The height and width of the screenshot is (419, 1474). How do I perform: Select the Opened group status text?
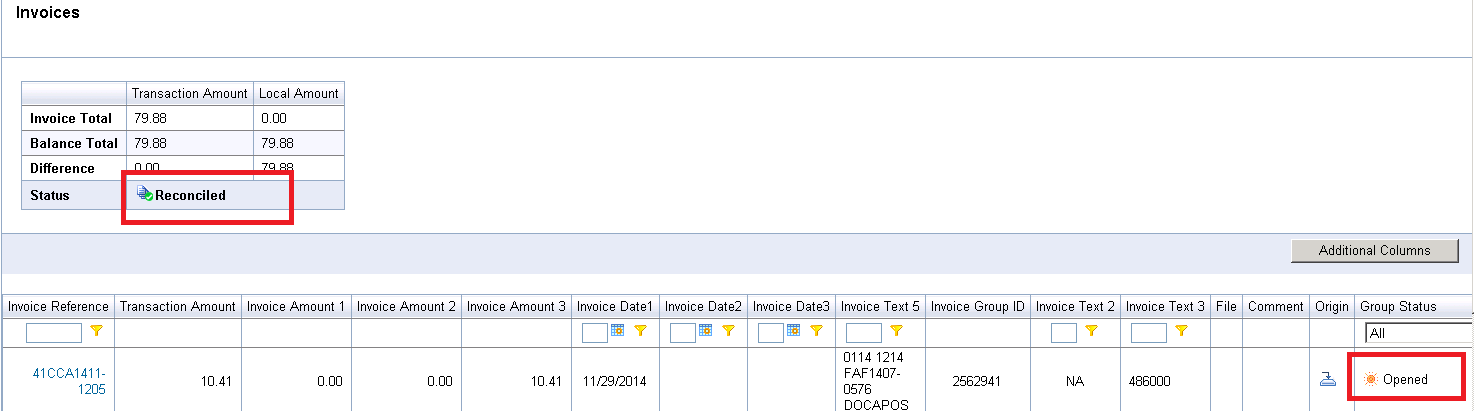(x=1405, y=379)
